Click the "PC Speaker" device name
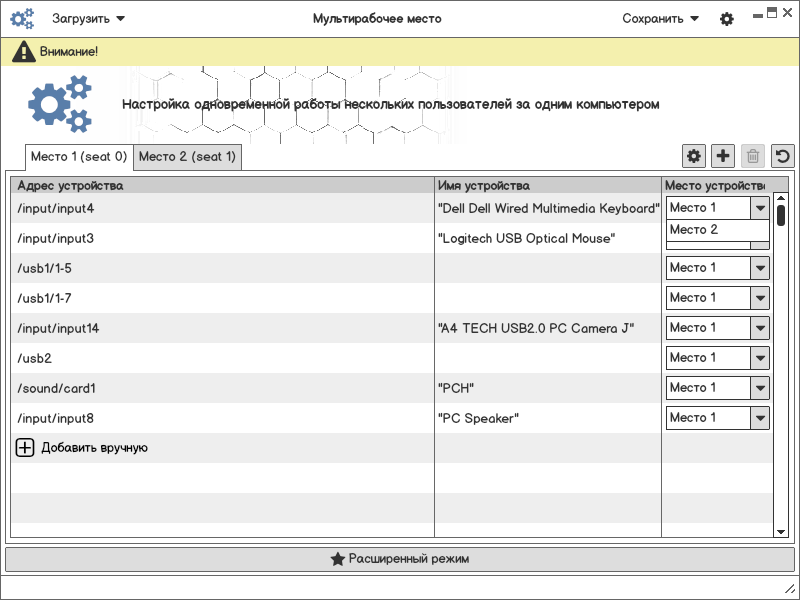Screen dimensions: 800x600 [478, 418]
